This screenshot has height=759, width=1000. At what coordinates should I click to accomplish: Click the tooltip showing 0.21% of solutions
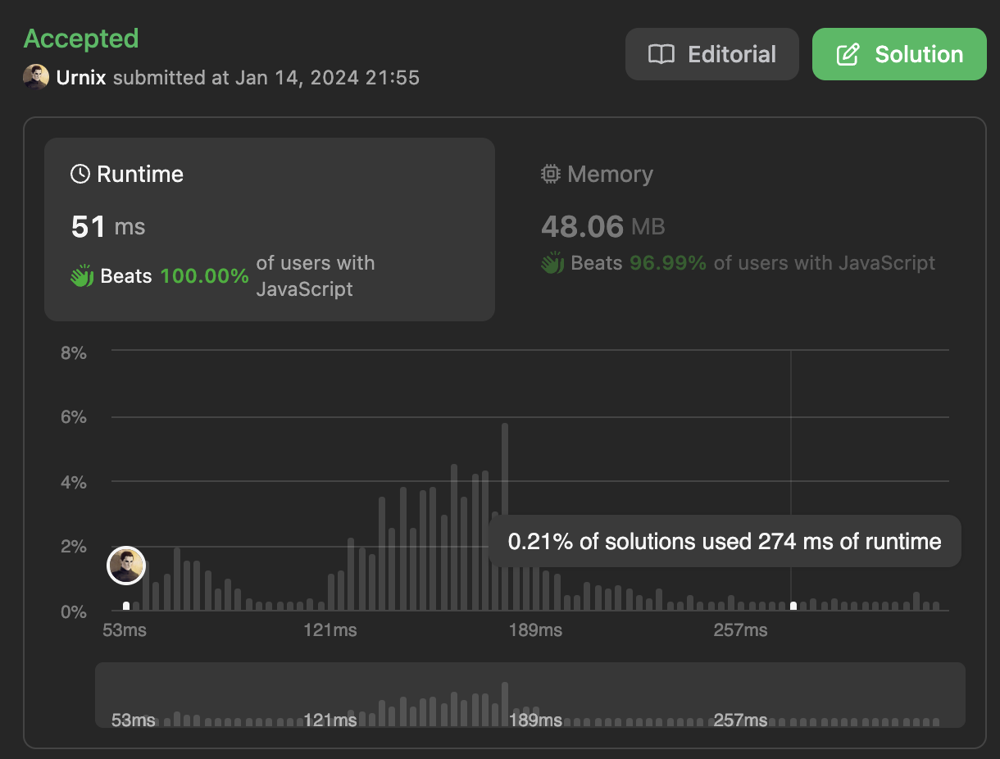coord(723,541)
